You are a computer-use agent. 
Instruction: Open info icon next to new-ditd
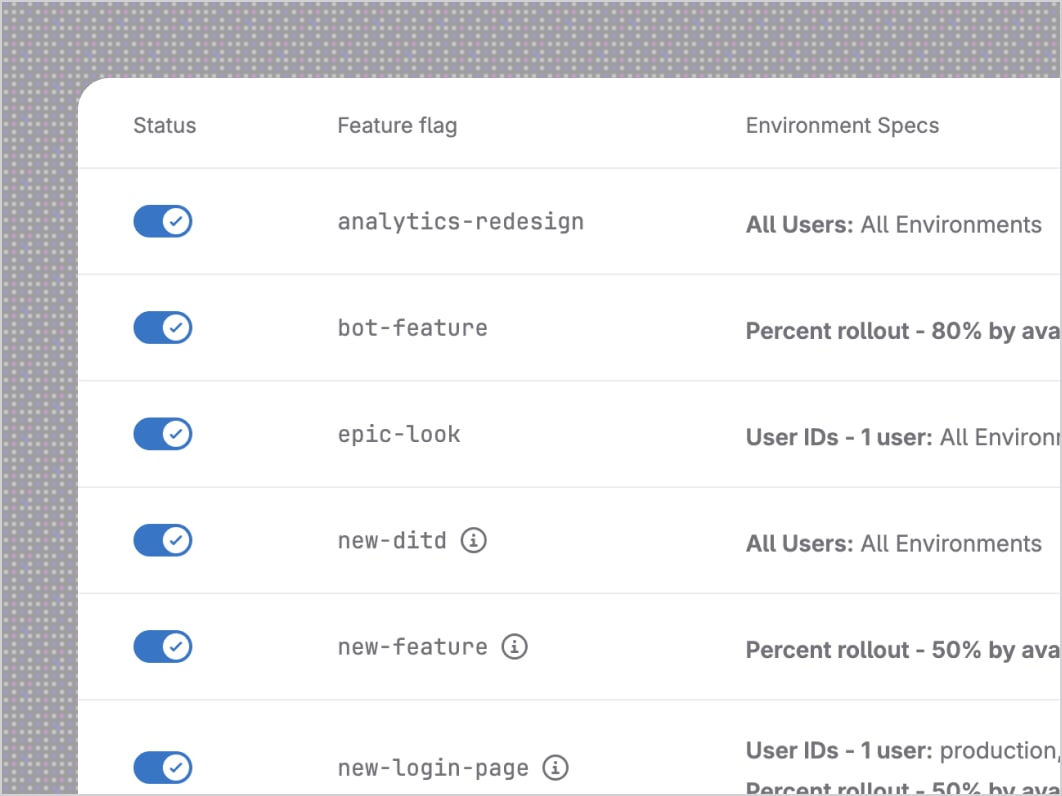473,541
